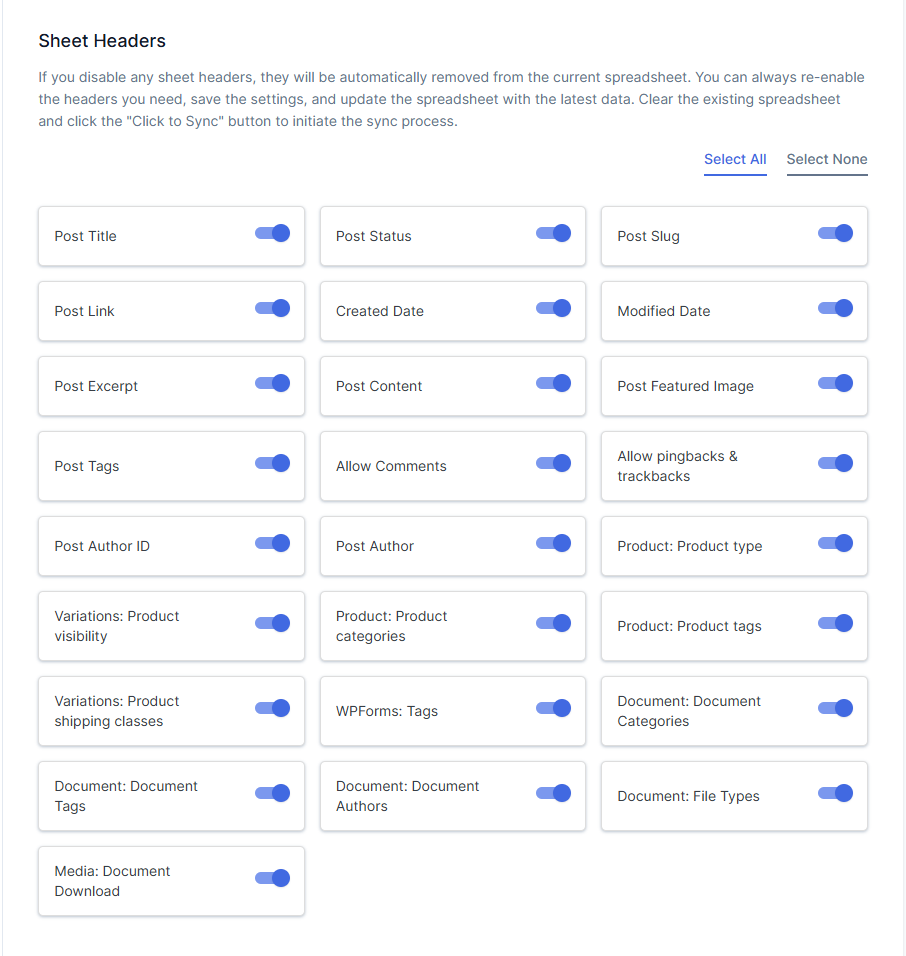Toggle the Post Slug header
Screen dimensions: 906x956
(835, 233)
